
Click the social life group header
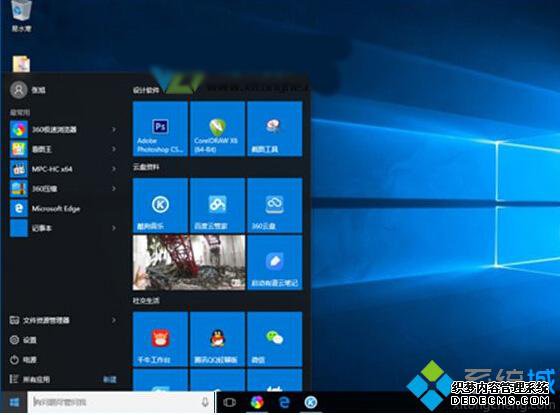click(x=146, y=301)
